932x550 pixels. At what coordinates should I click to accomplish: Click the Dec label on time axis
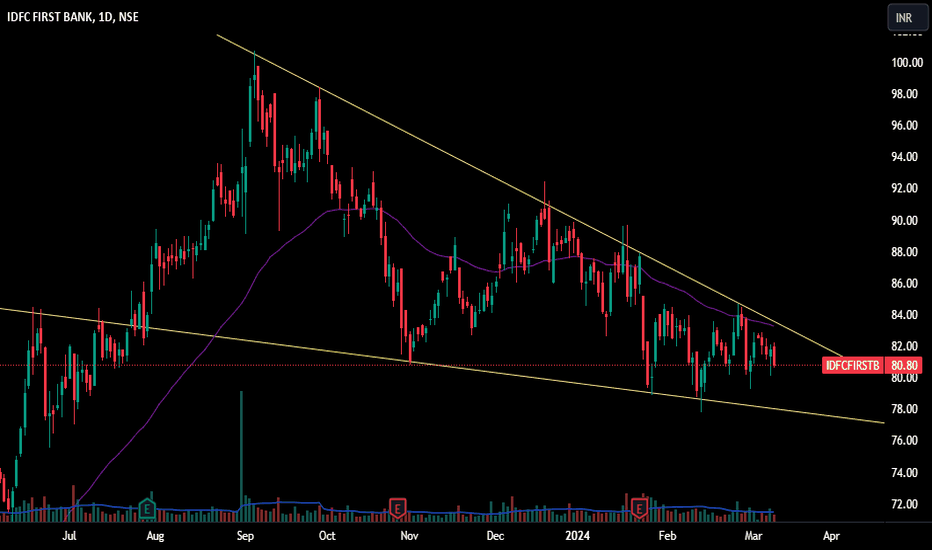(495, 536)
